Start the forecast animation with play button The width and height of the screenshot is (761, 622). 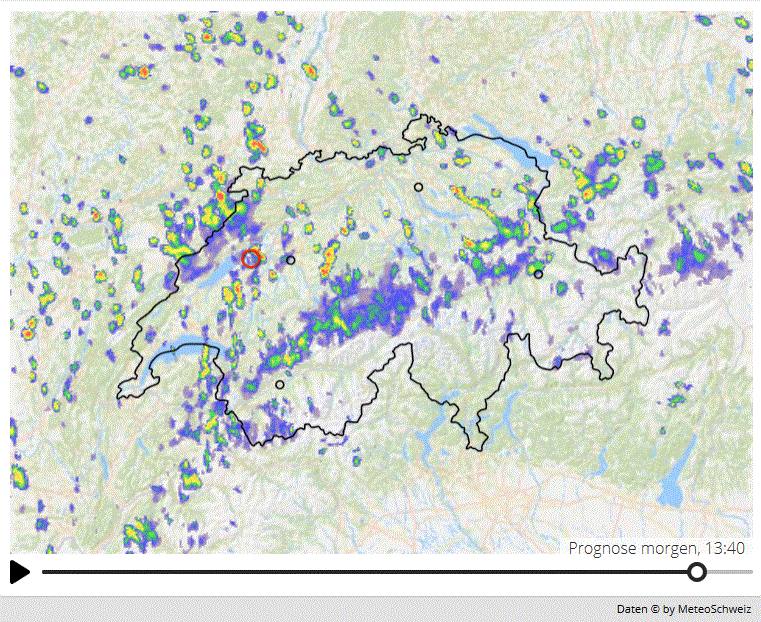(20, 572)
